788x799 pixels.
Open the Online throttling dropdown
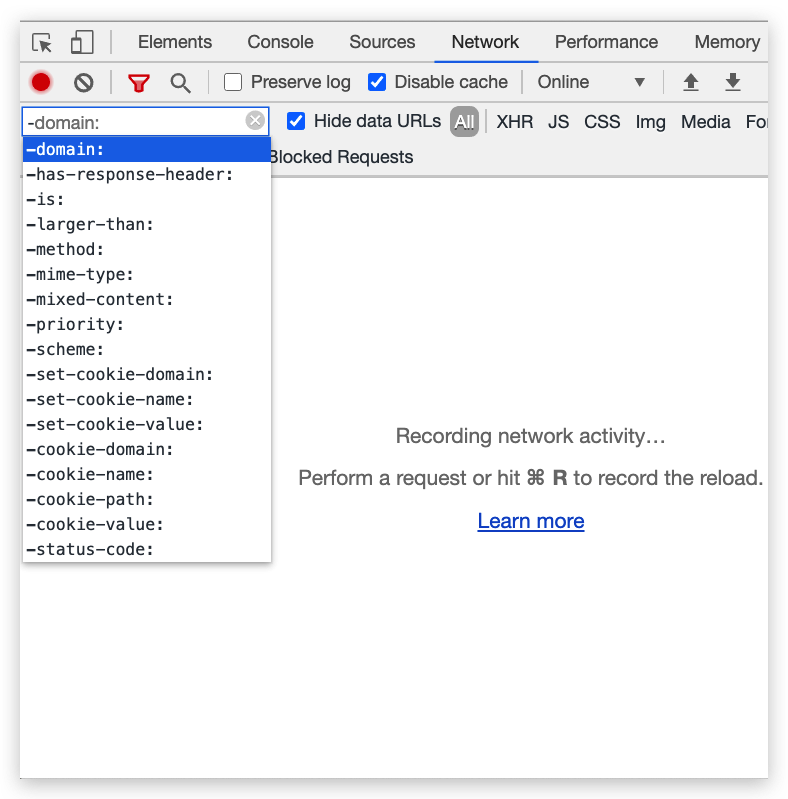click(x=591, y=82)
